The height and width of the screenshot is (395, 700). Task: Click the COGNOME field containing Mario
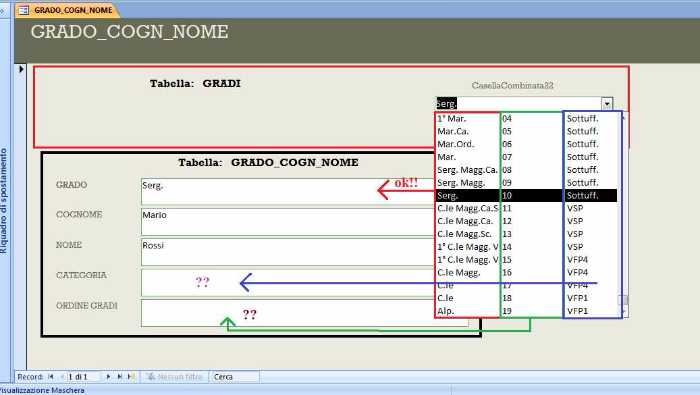pos(288,222)
